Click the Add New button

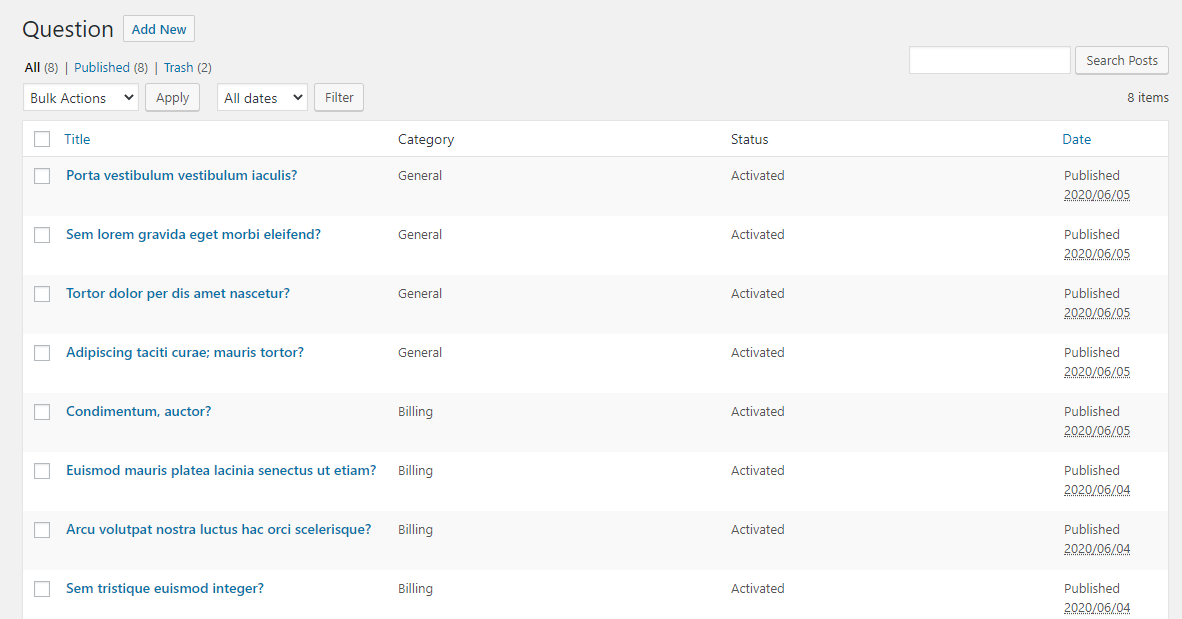(x=159, y=29)
